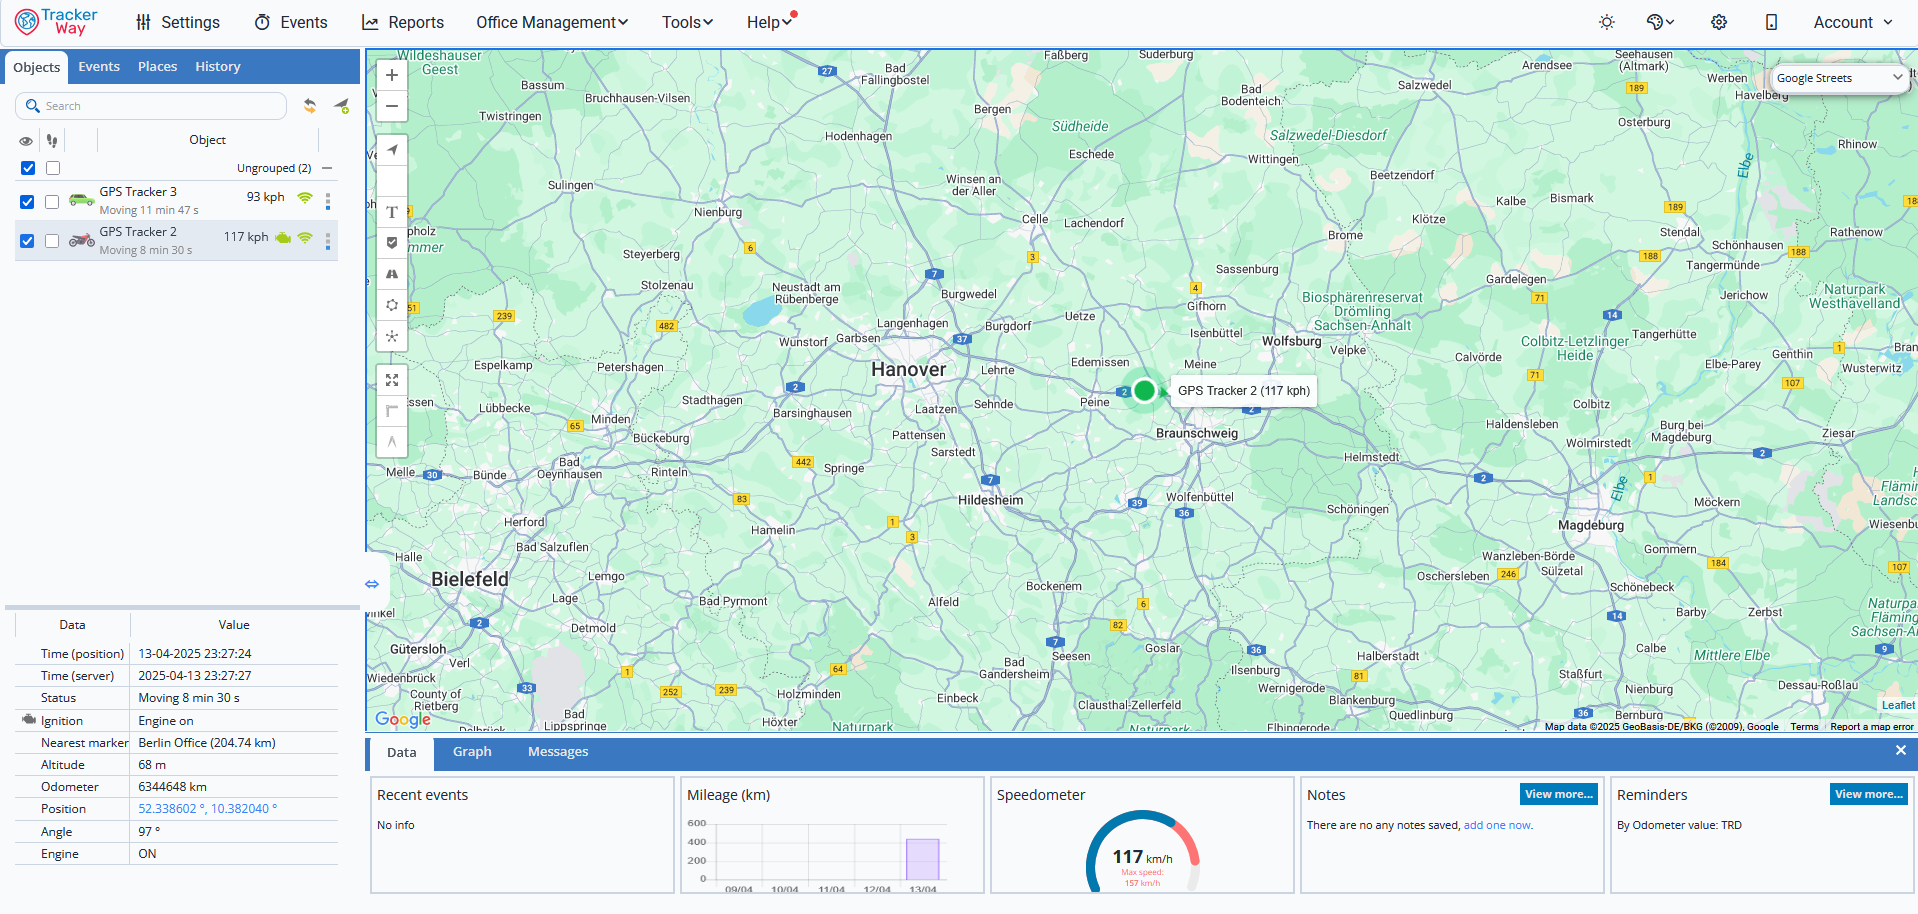
Task: Click the ruler measure map tool
Action: pos(392,411)
